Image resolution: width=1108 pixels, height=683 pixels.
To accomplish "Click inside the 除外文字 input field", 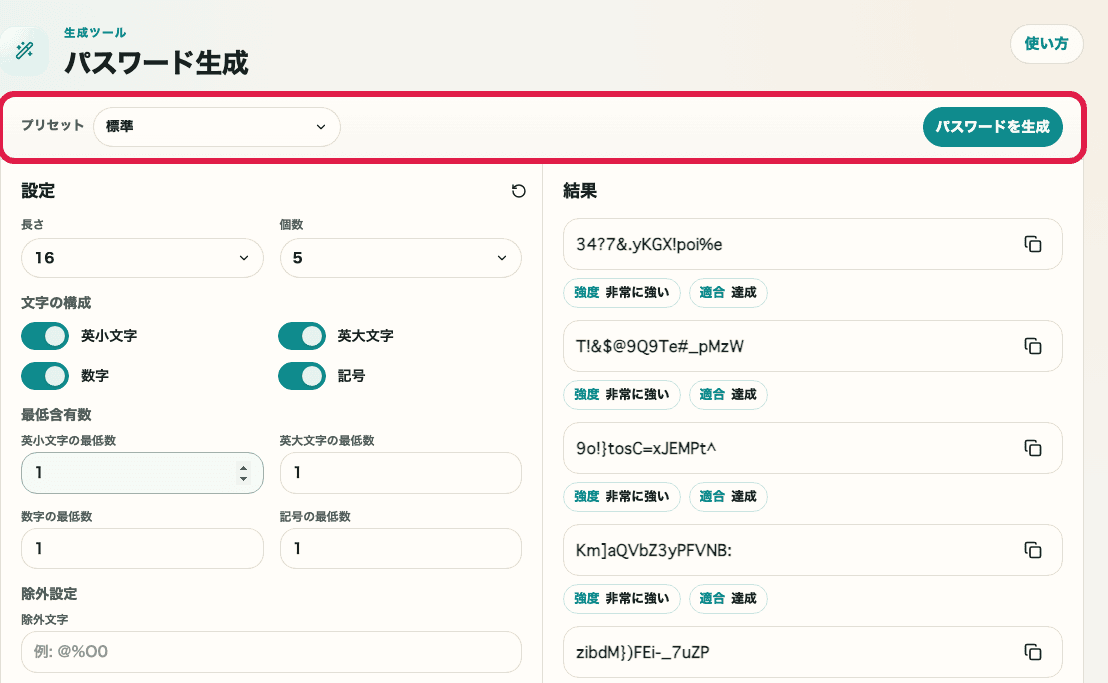I will point(270,652).
